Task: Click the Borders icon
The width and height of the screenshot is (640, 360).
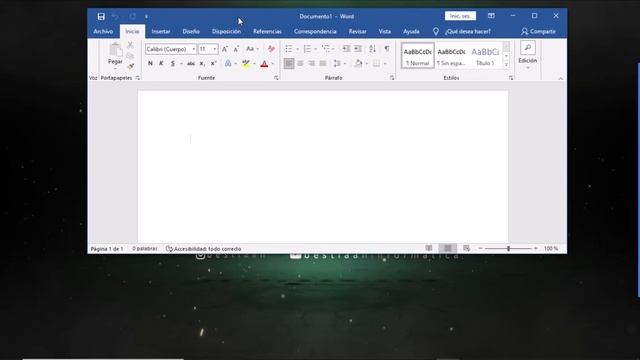Action: tap(376, 63)
